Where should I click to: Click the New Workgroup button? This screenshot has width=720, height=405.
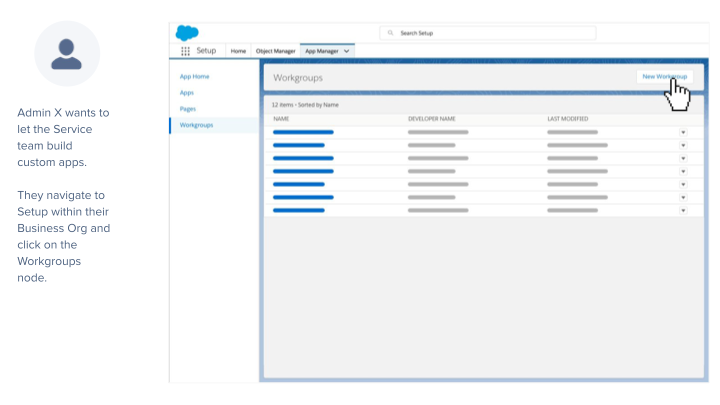663,77
